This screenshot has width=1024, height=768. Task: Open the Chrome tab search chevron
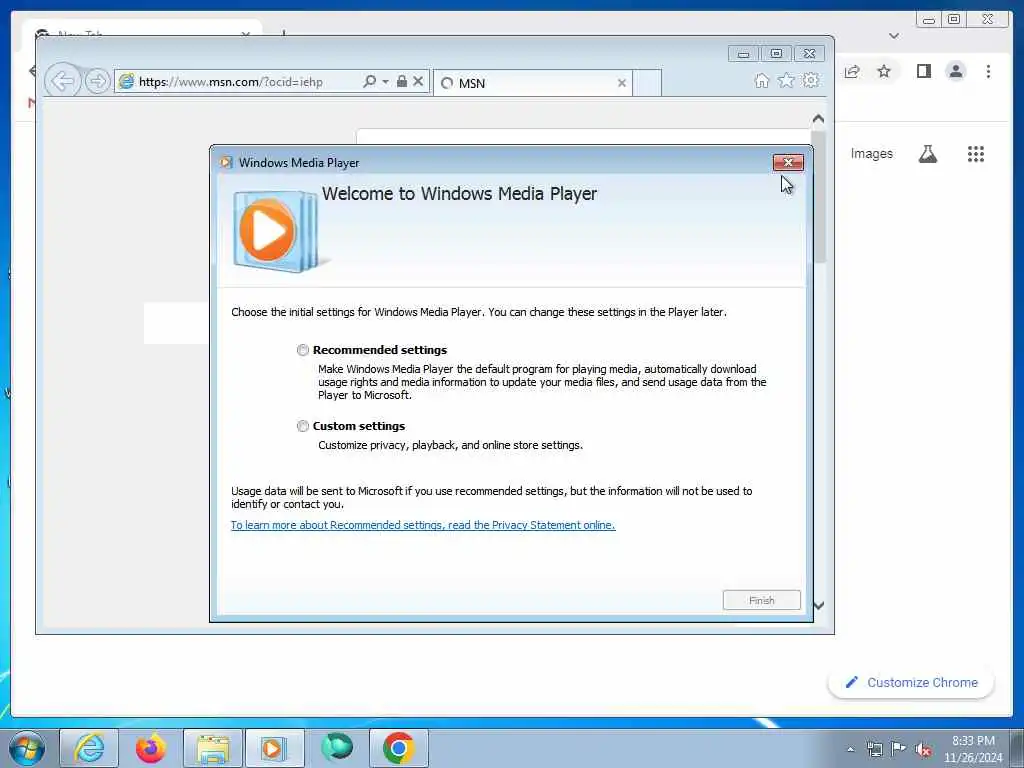894,36
